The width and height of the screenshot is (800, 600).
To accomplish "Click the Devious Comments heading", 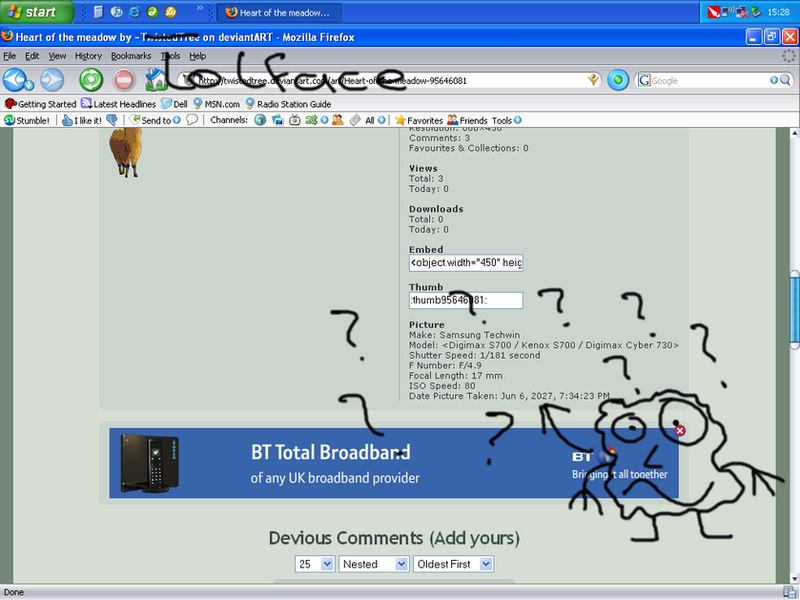I will pyautogui.click(x=346, y=538).
